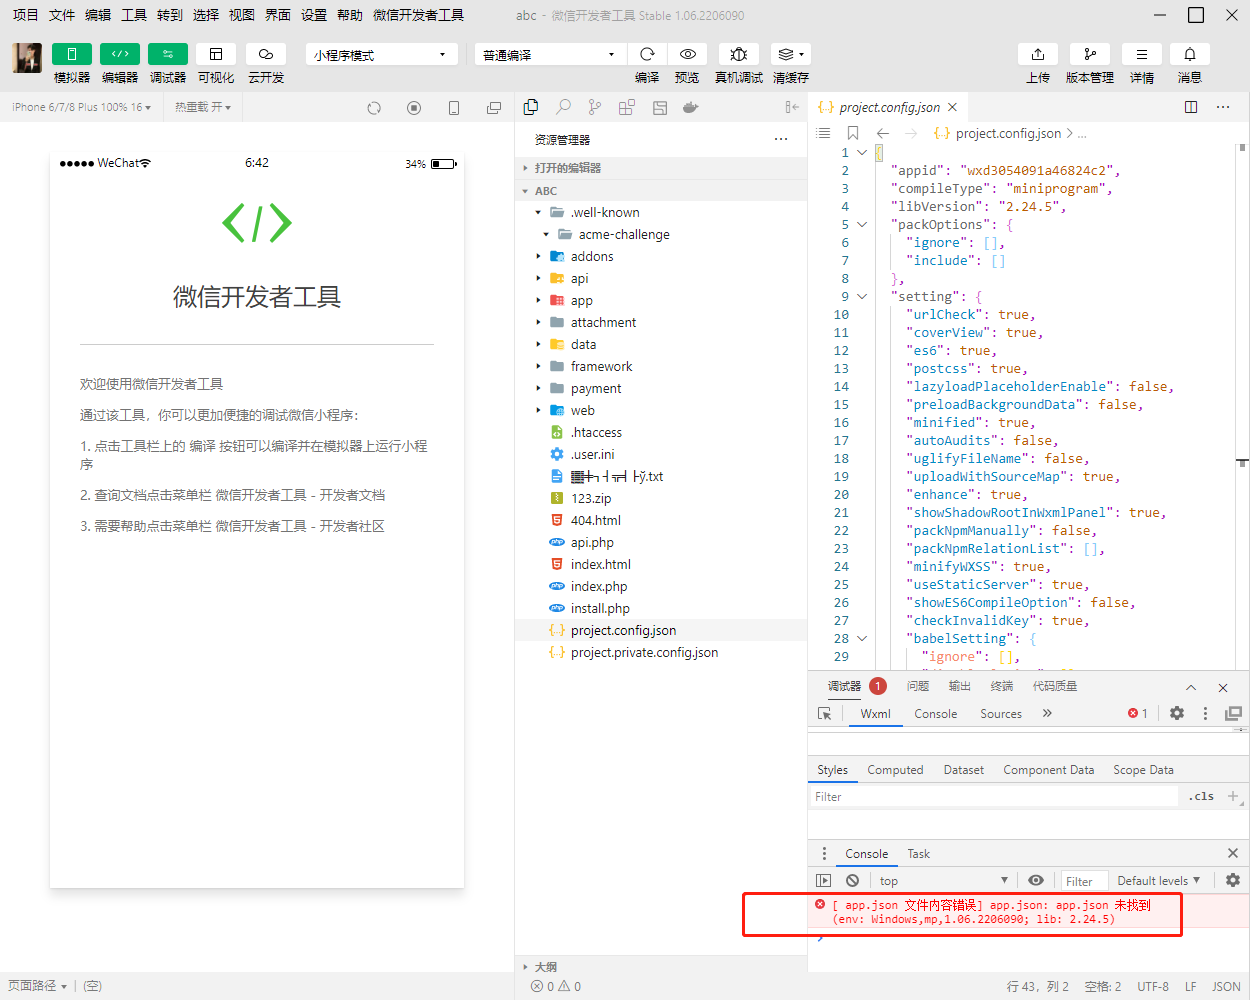Screen dimensions: 1250x1000
Task: Split the editor with the layout icon
Action: pos(1191,107)
